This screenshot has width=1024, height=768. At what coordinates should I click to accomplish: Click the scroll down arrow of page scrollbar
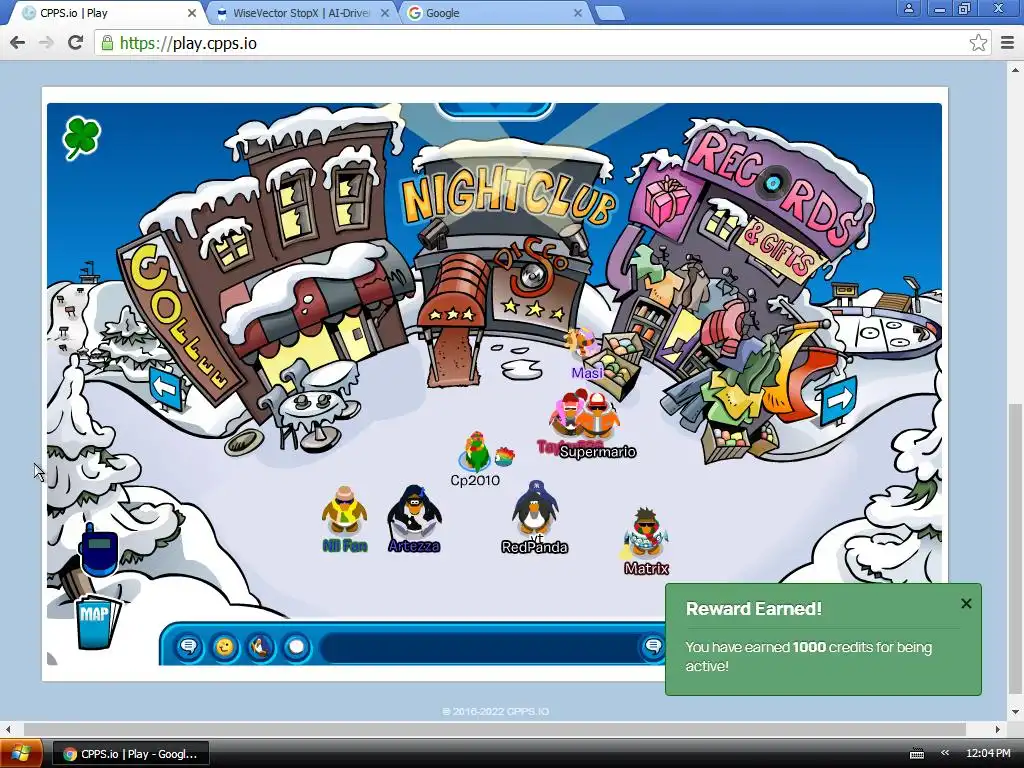pyautogui.click(x=1015, y=712)
